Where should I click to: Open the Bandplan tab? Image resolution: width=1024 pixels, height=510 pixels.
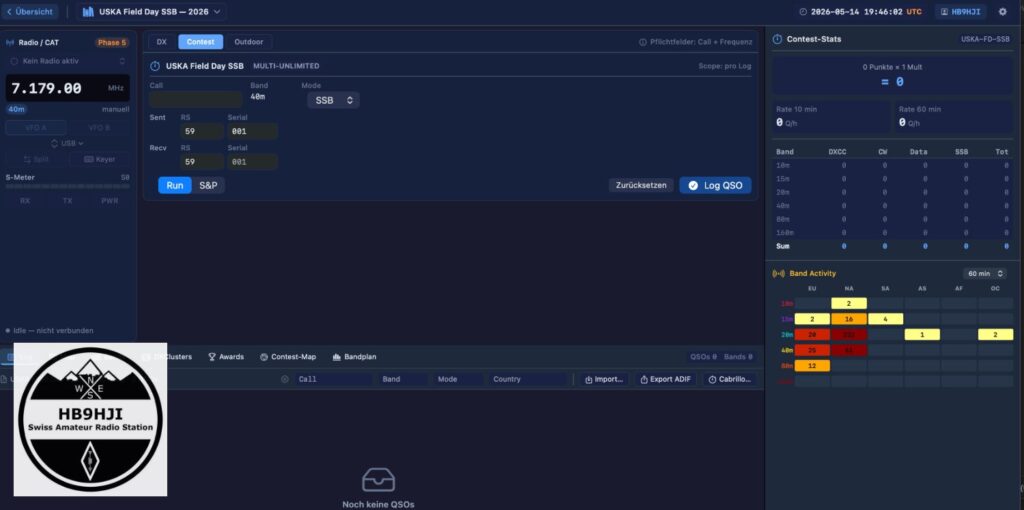click(355, 357)
